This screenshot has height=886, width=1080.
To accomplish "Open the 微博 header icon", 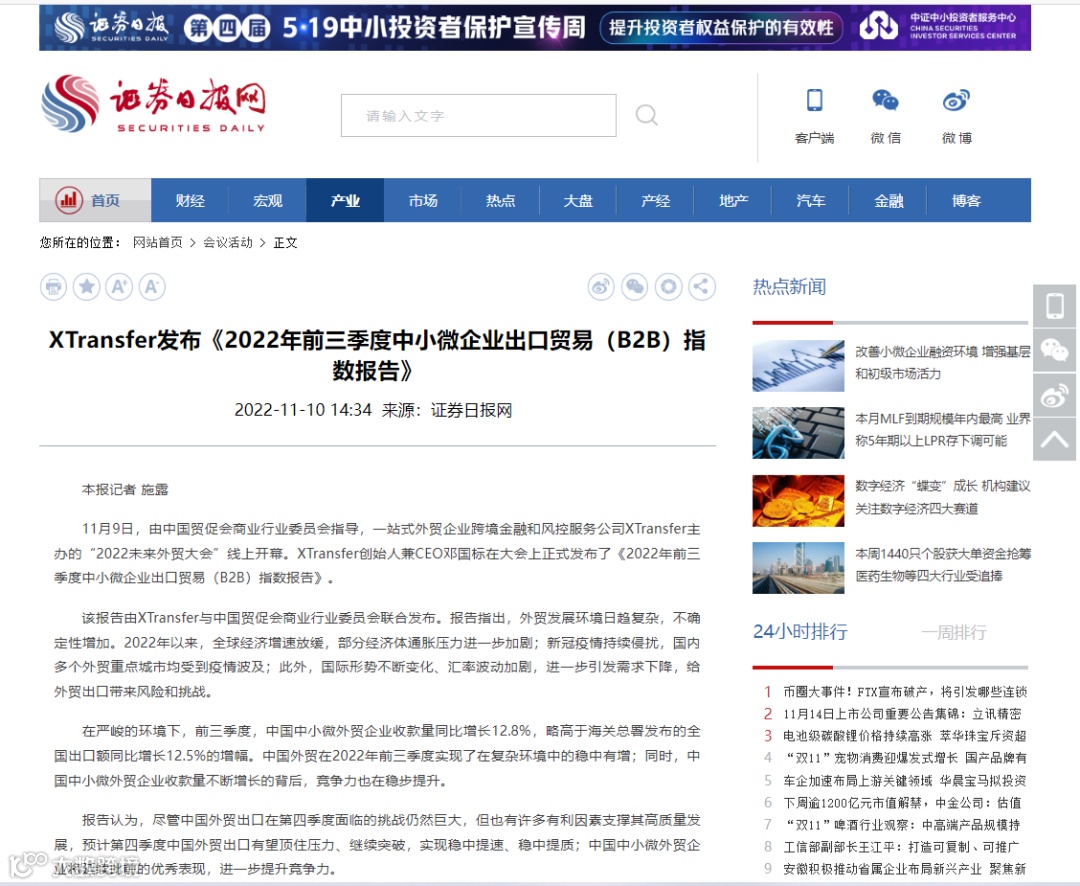I will click(956, 101).
